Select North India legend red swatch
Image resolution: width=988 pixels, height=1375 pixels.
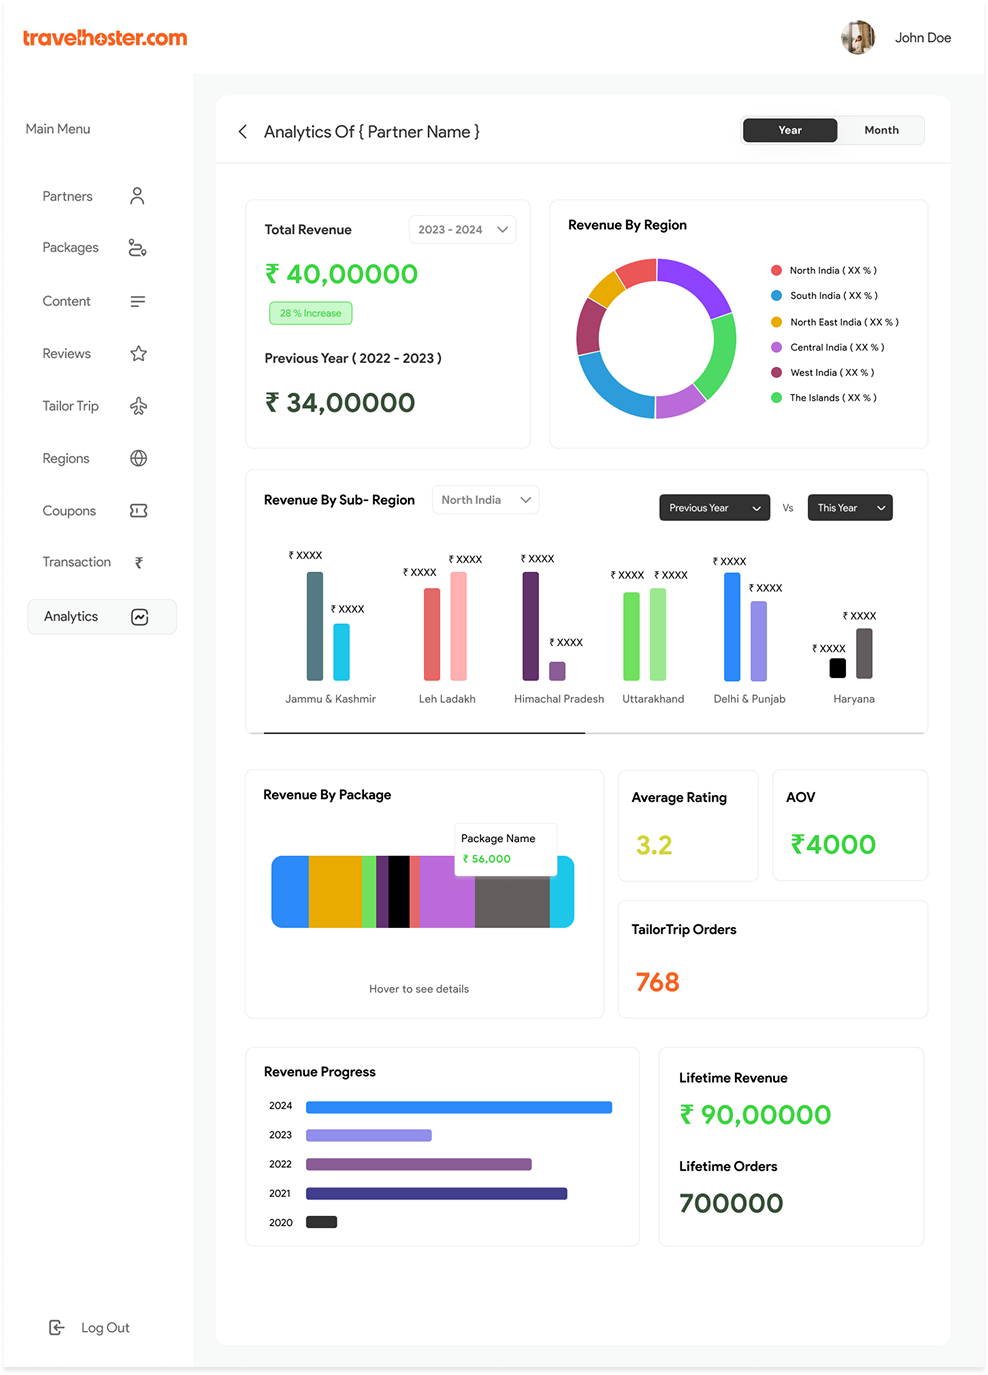click(x=776, y=270)
